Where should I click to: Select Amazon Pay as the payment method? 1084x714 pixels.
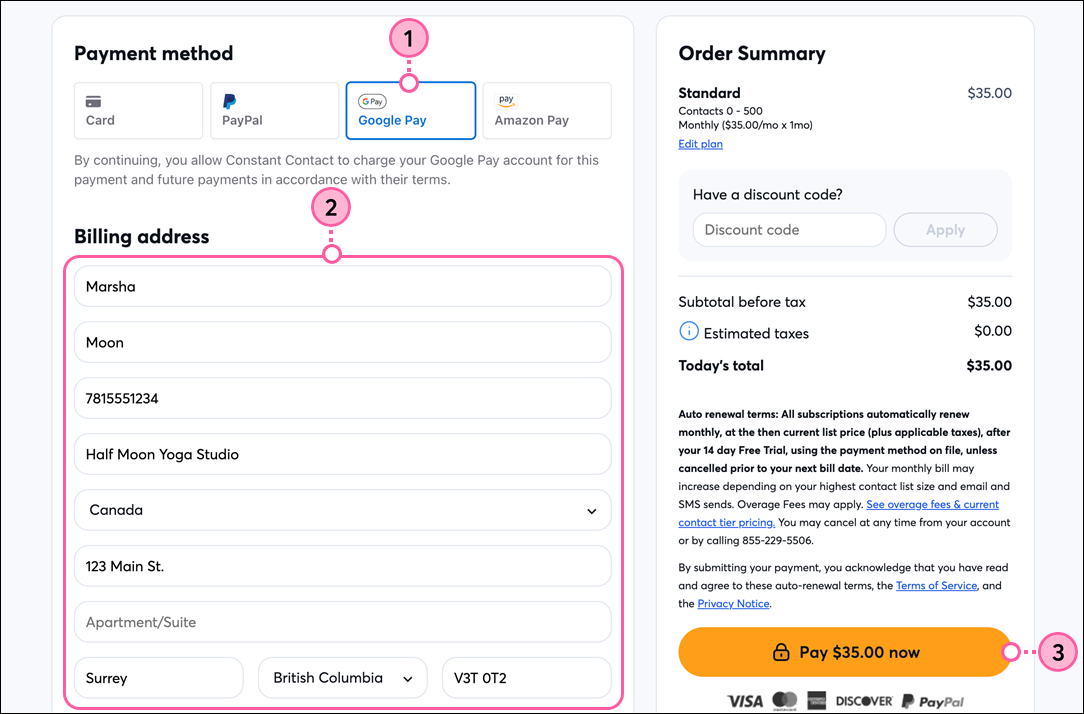coord(546,110)
